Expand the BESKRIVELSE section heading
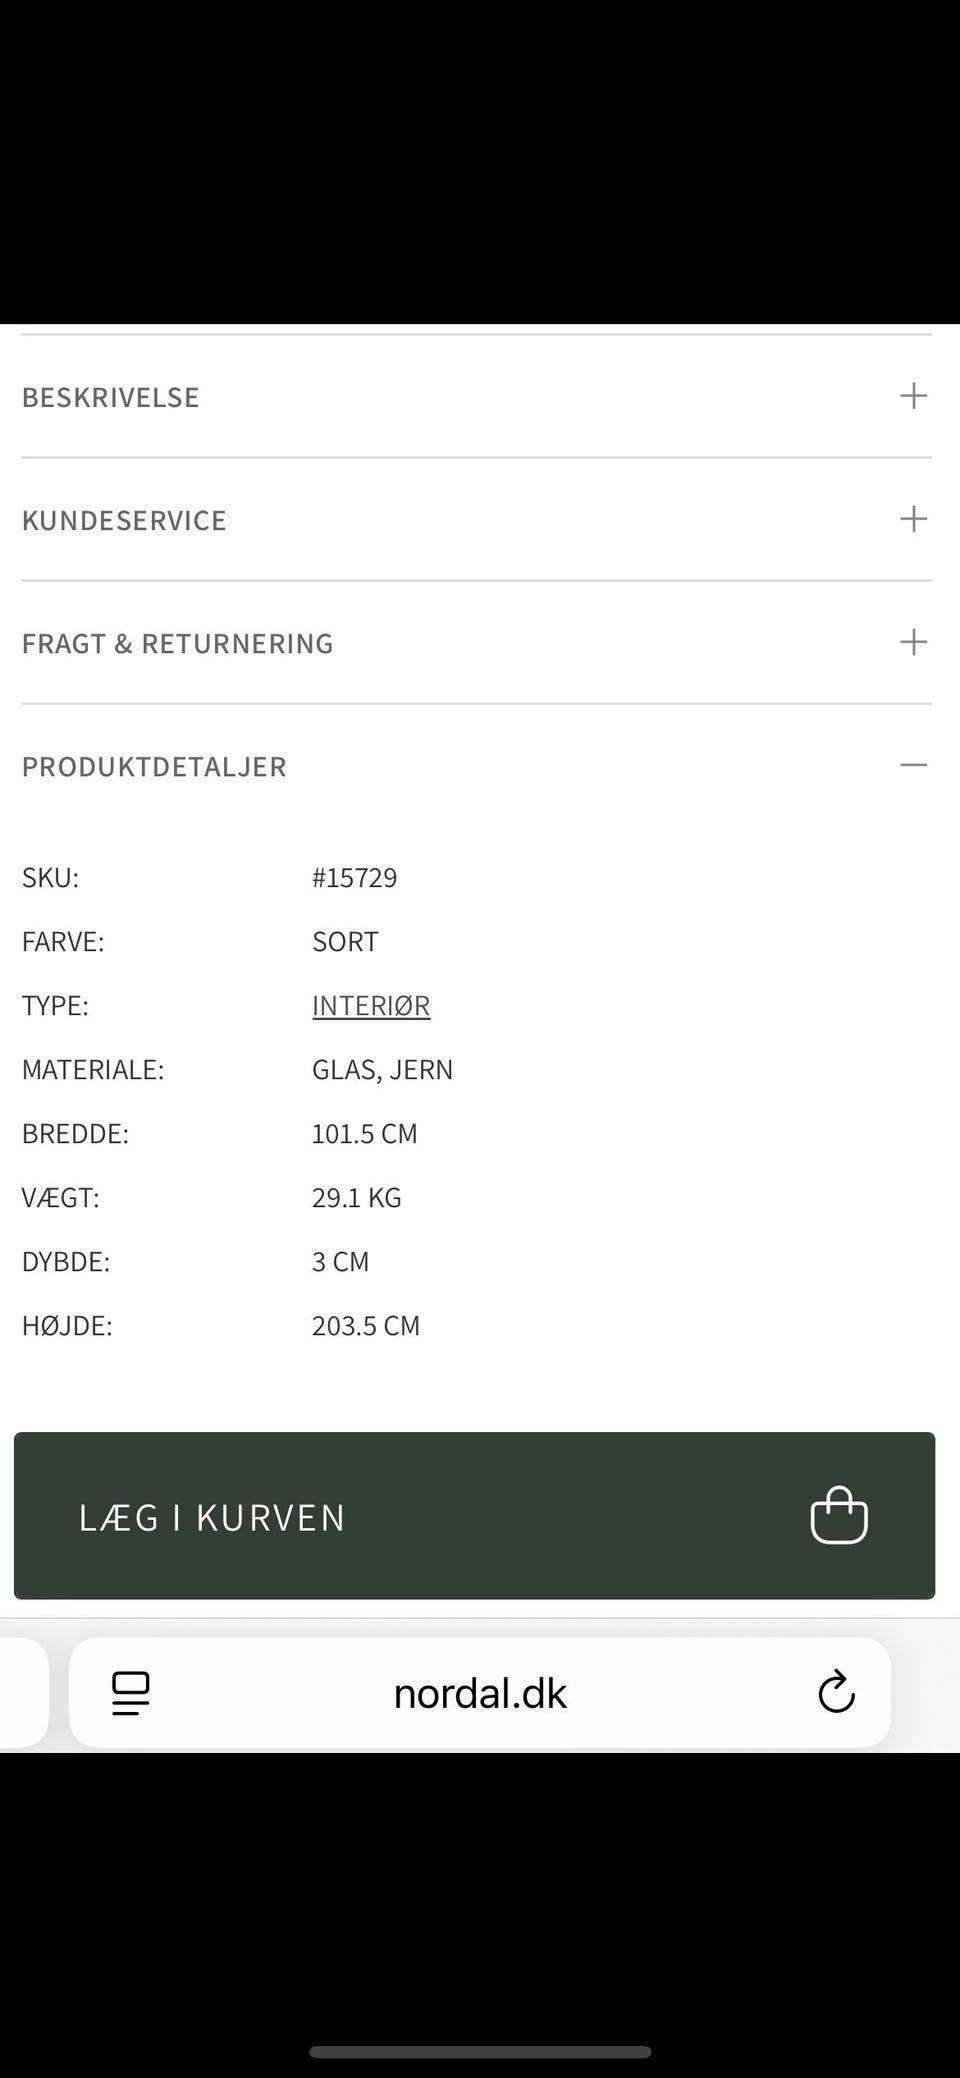This screenshot has height=2078, width=960. (111, 397)
